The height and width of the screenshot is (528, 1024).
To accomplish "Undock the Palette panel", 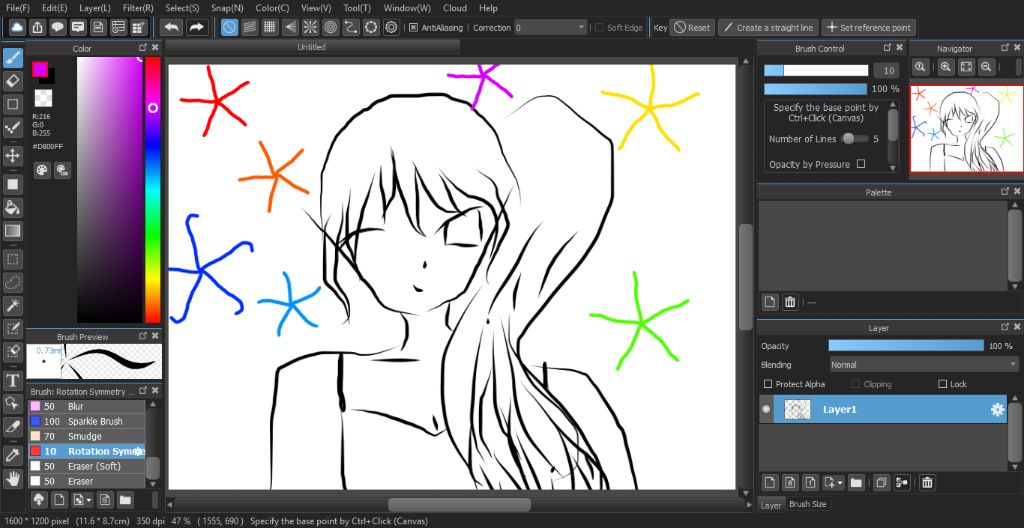I will click(x=1005, y=191).
